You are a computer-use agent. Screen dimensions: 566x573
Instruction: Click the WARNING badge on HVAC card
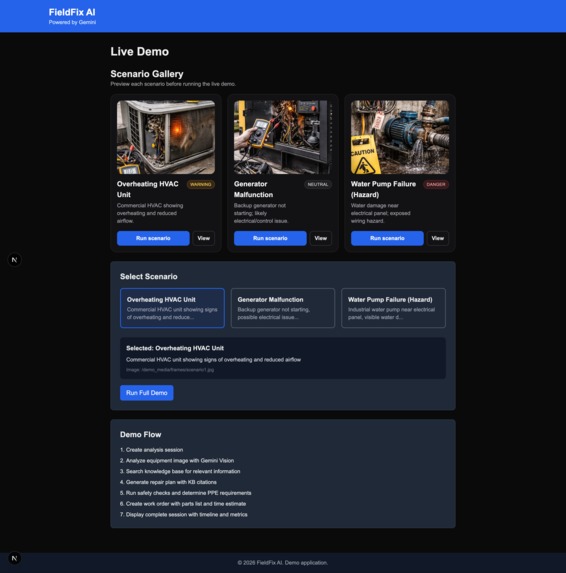[x=201, y=185]
